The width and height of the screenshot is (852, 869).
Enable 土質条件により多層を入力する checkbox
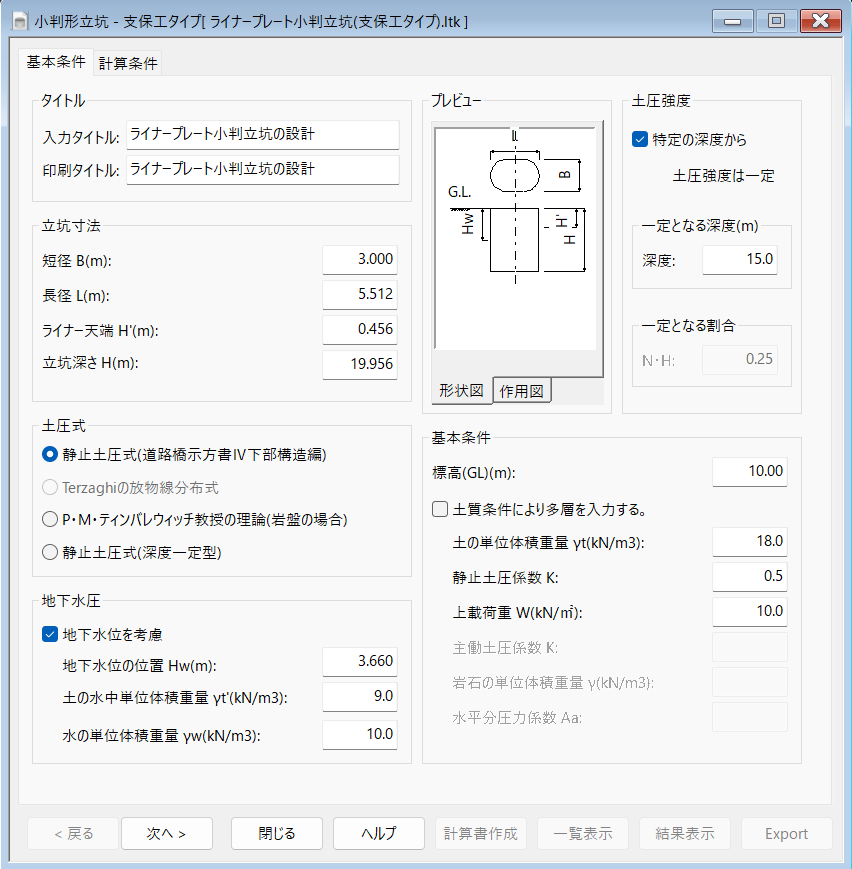[x=440, y=509]
